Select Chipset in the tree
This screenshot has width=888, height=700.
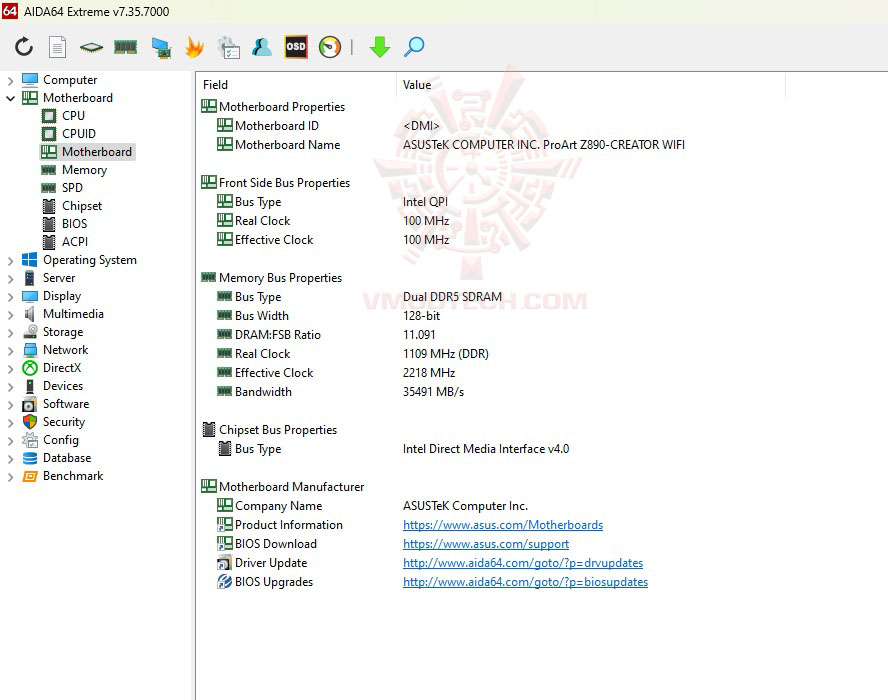pyautogui.click(x=82, y=206)
